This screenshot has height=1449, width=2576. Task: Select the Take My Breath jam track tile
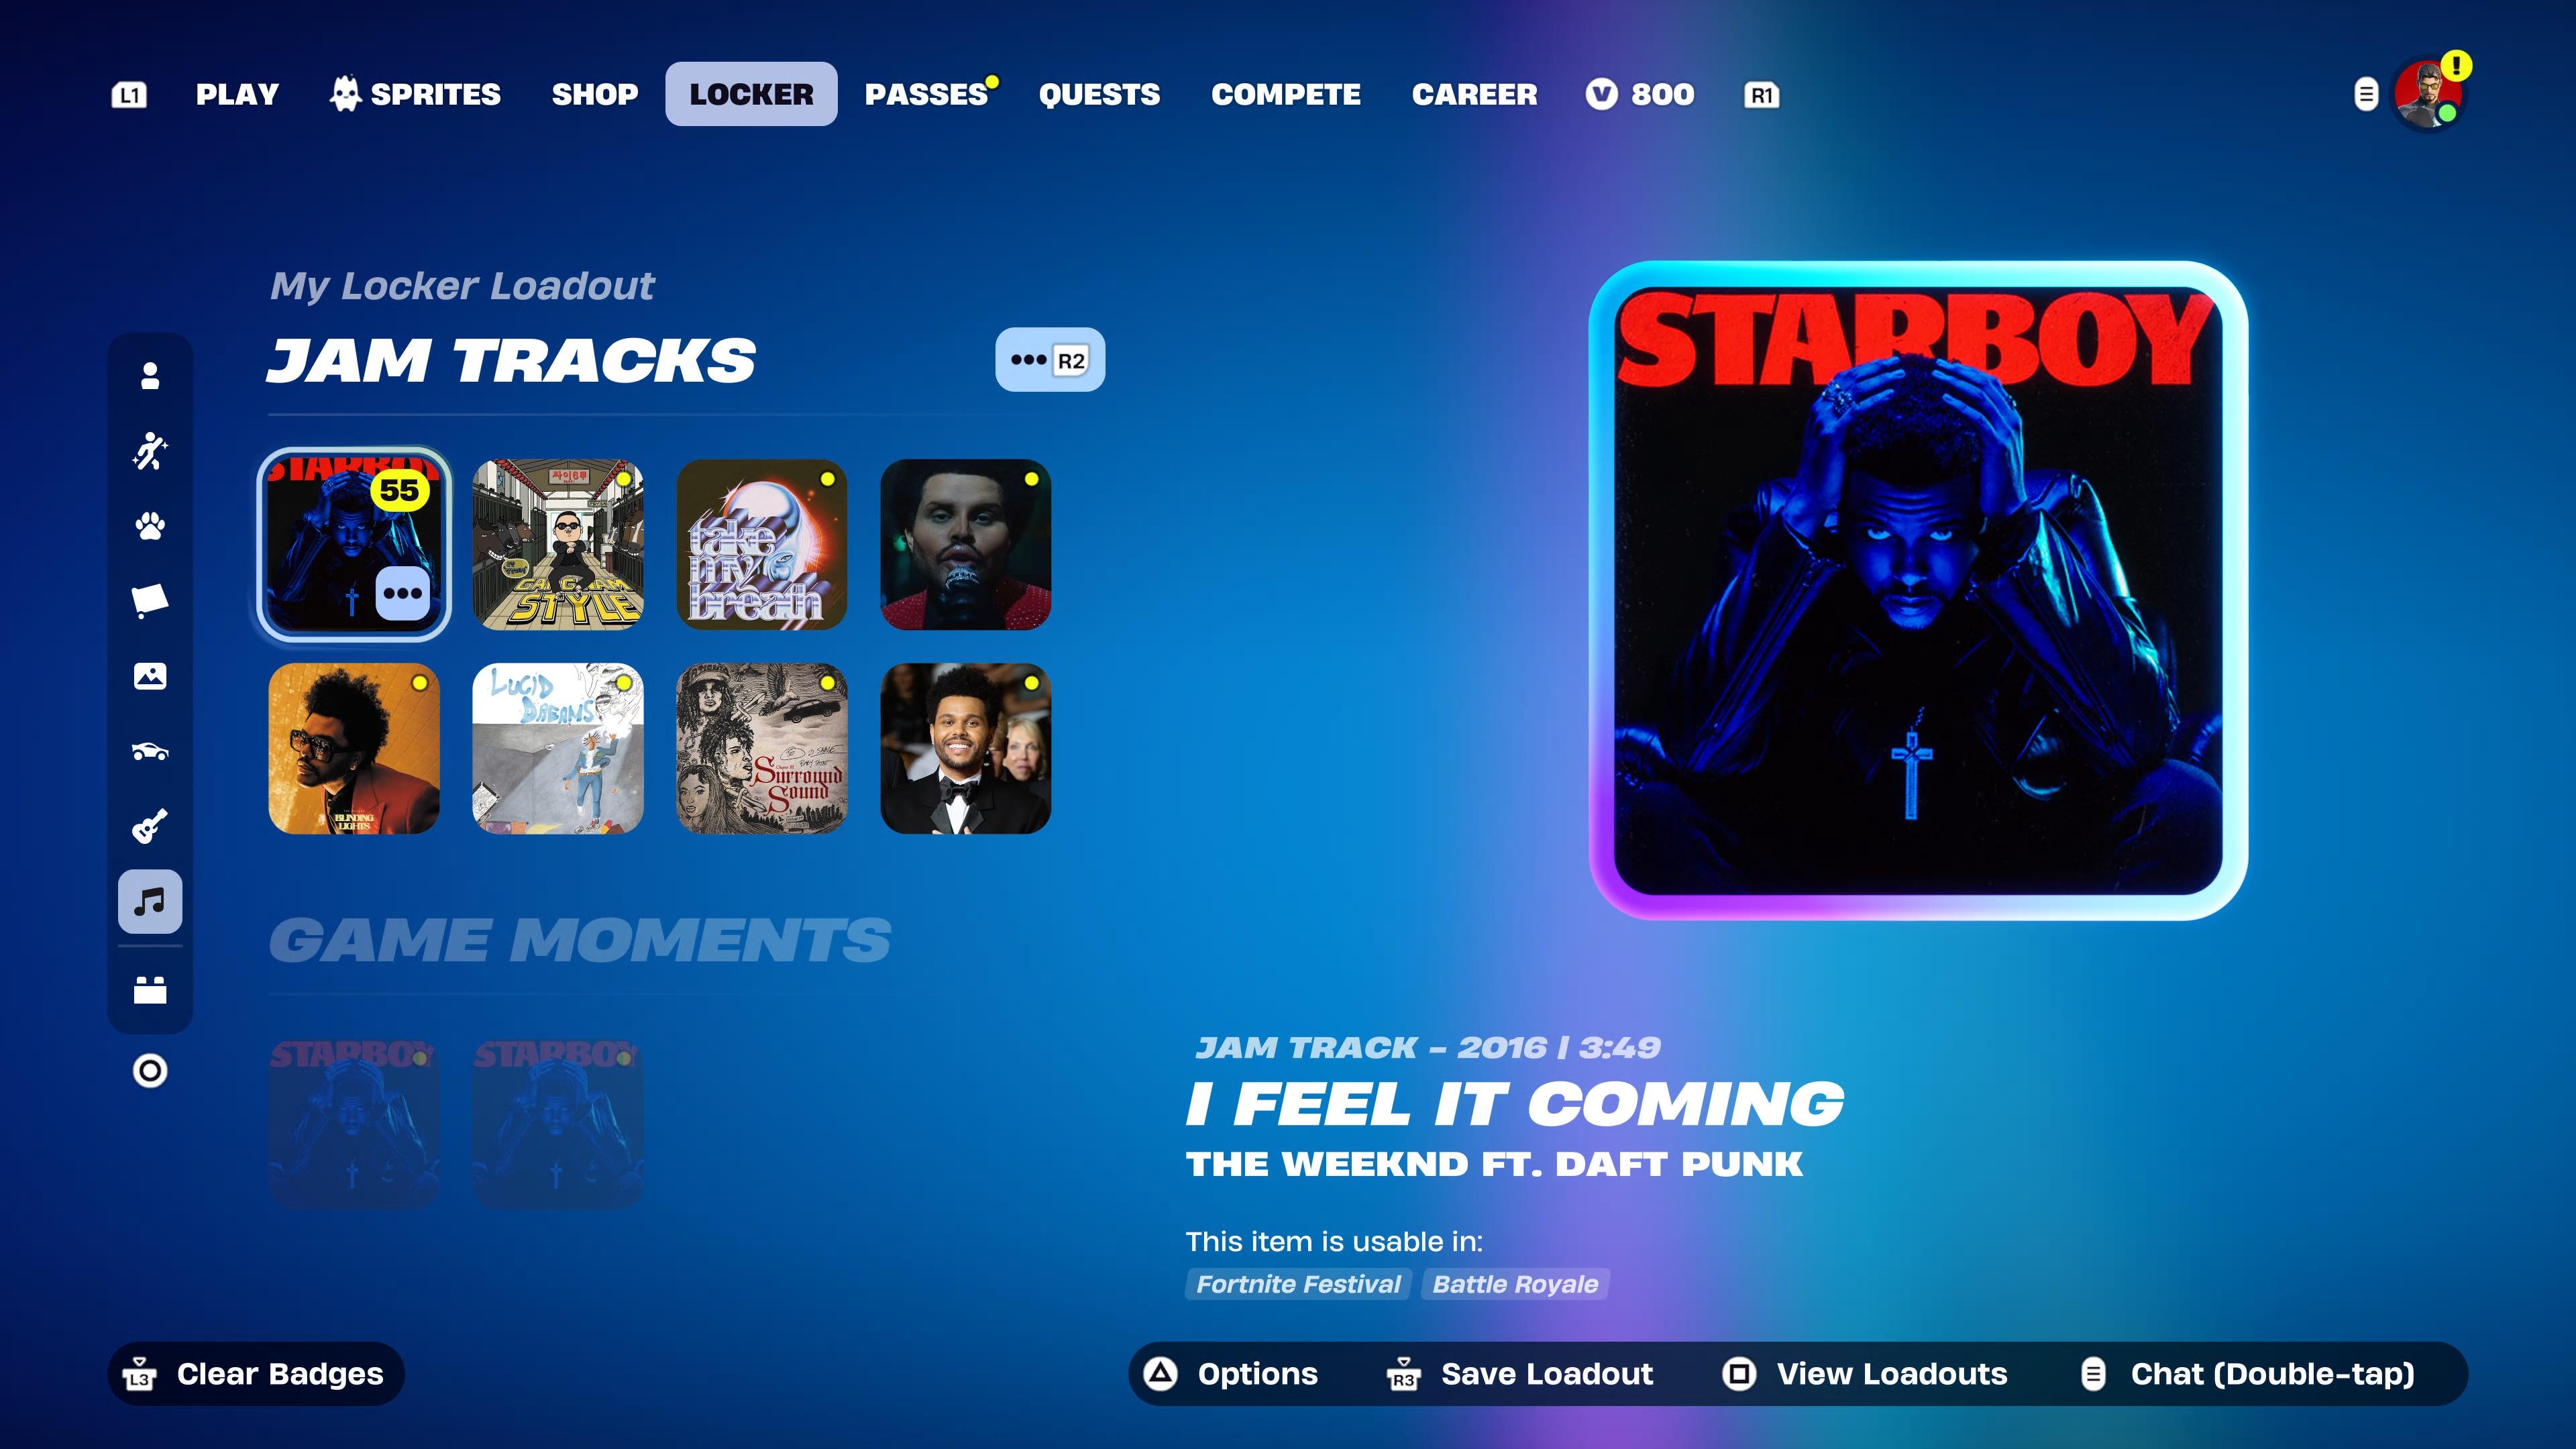click(762, 545)
